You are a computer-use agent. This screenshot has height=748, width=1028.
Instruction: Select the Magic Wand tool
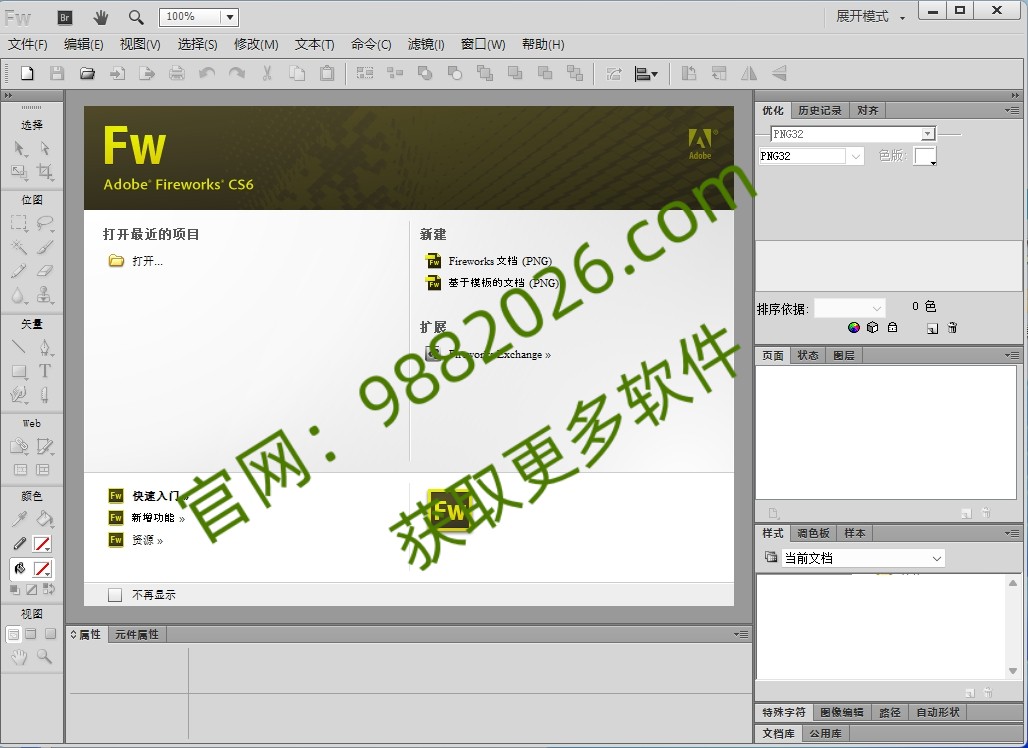tap(20, 247)
